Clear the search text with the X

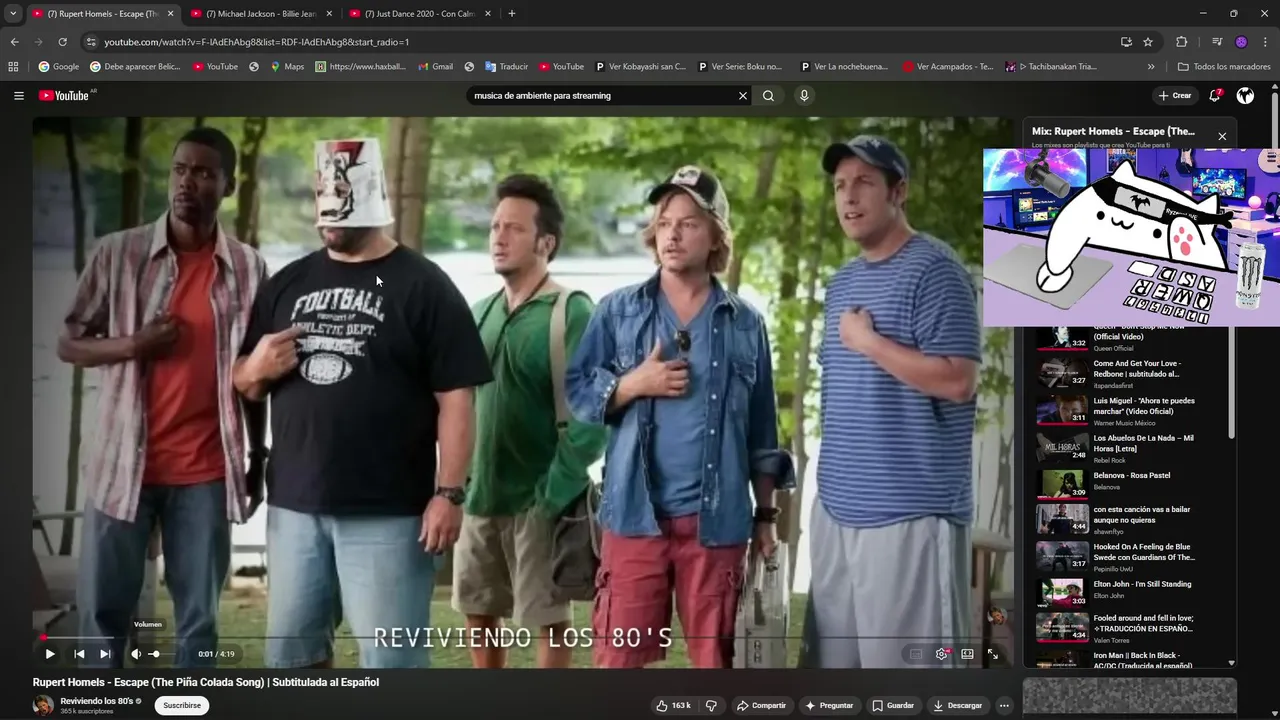[743, 96]
